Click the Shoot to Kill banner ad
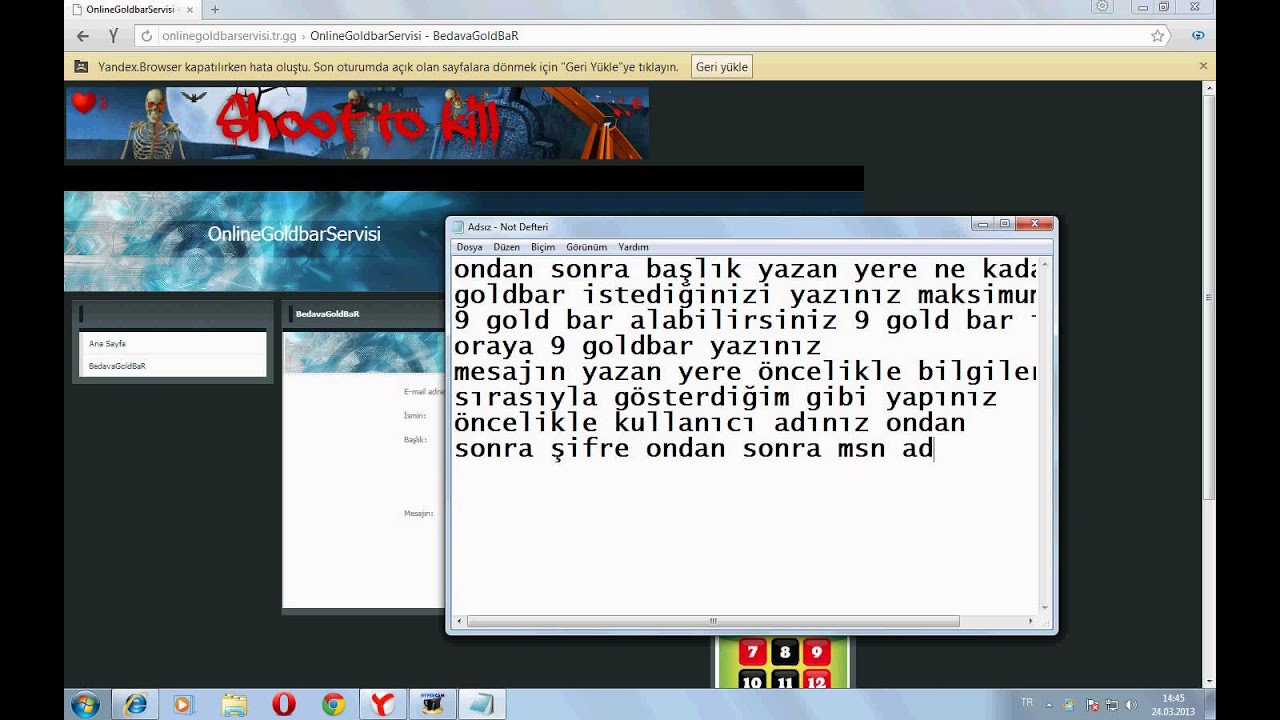 [x=357, y=123]
